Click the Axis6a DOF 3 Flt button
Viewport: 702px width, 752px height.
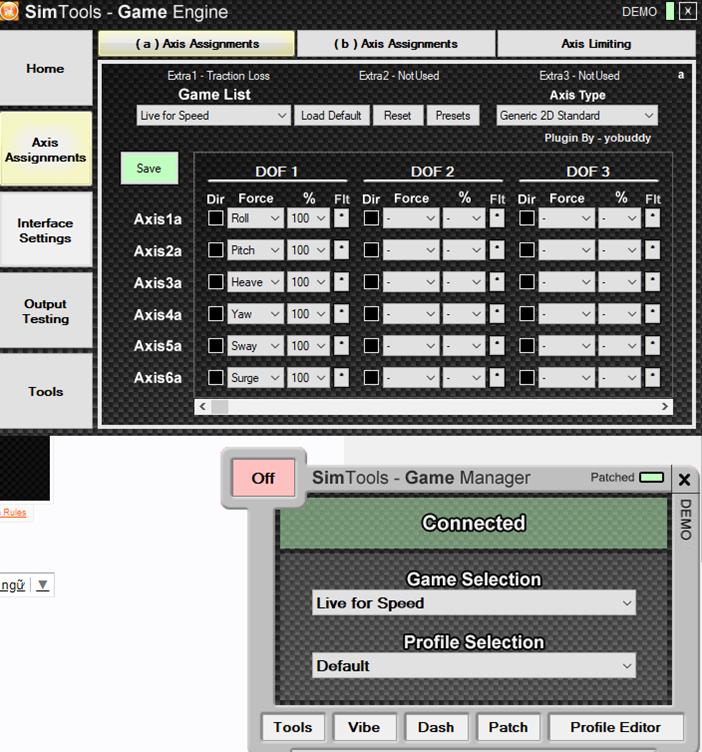[x=652, y=377]
